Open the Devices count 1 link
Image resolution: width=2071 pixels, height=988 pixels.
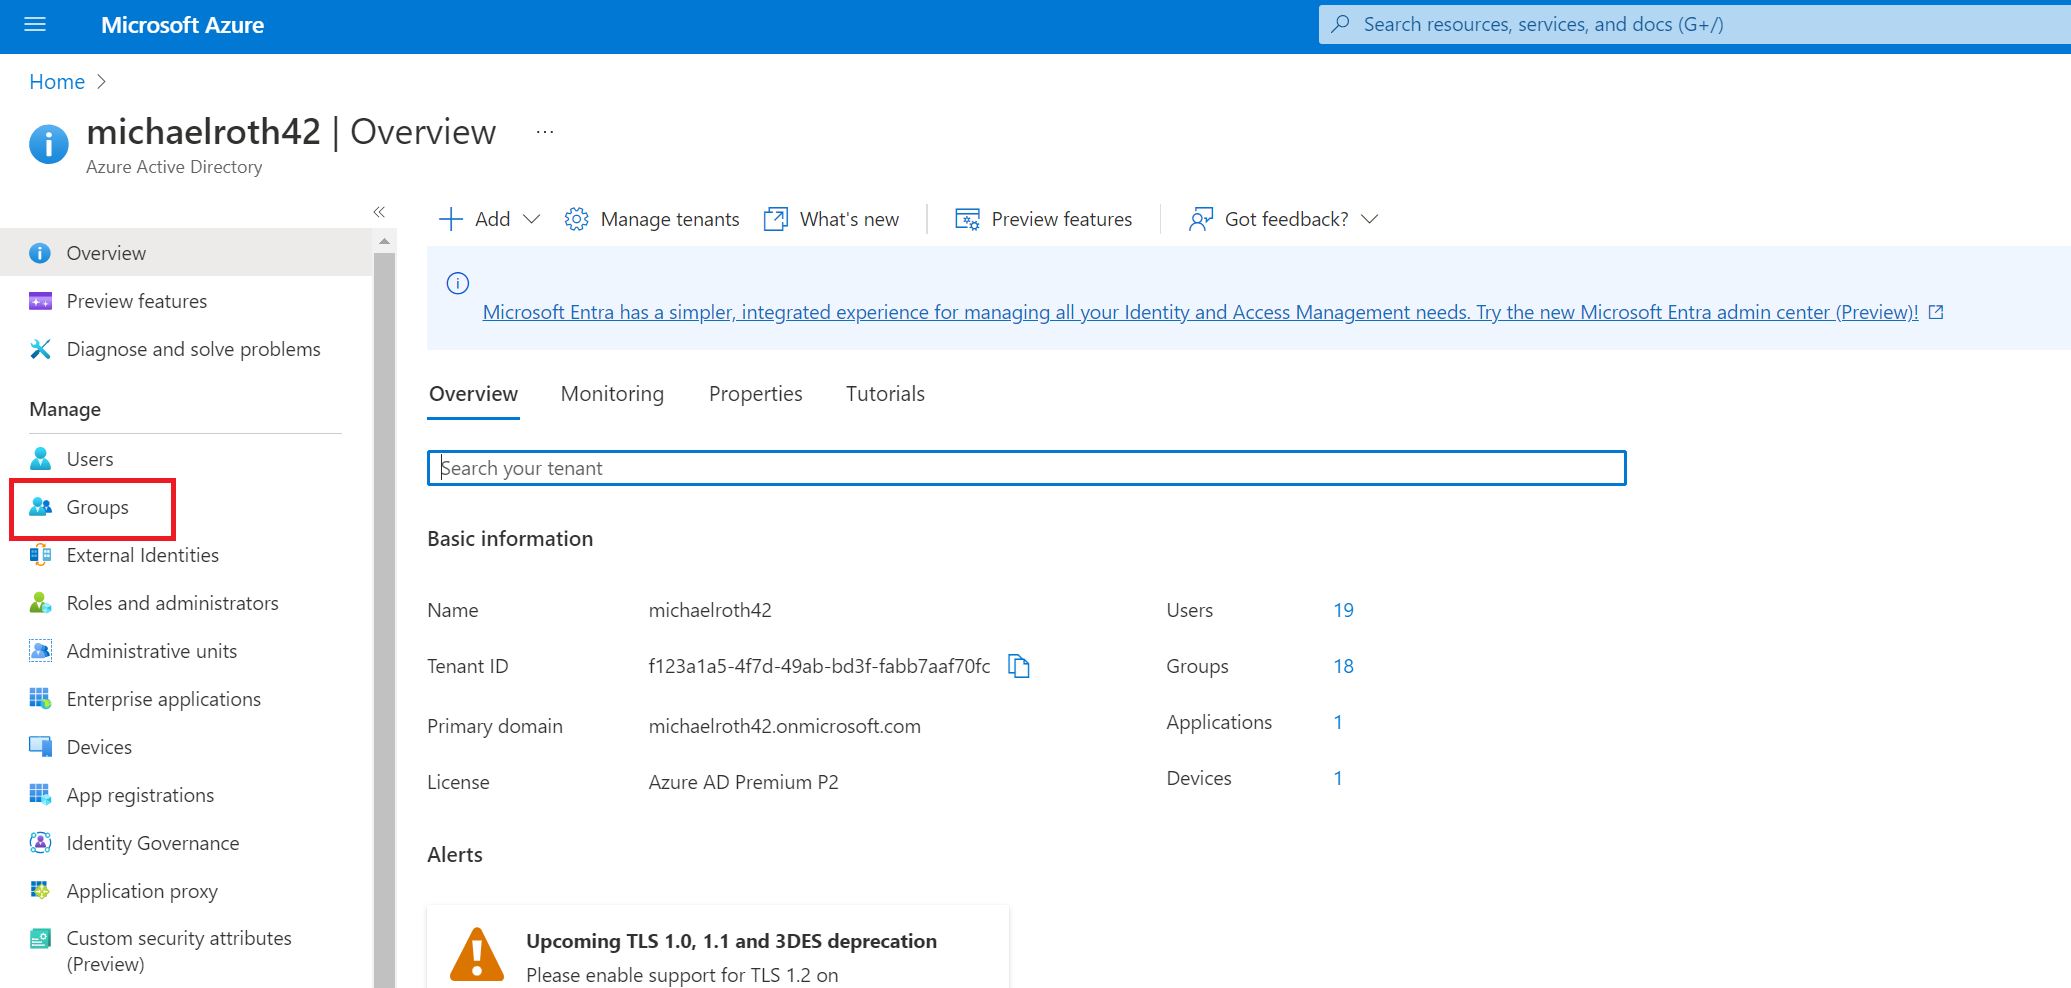pos(1338,778)
